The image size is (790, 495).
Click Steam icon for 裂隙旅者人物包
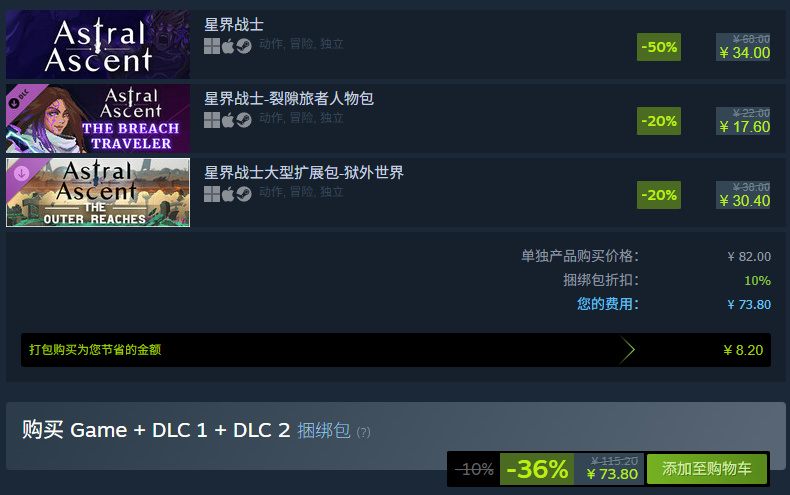point(244,120)
